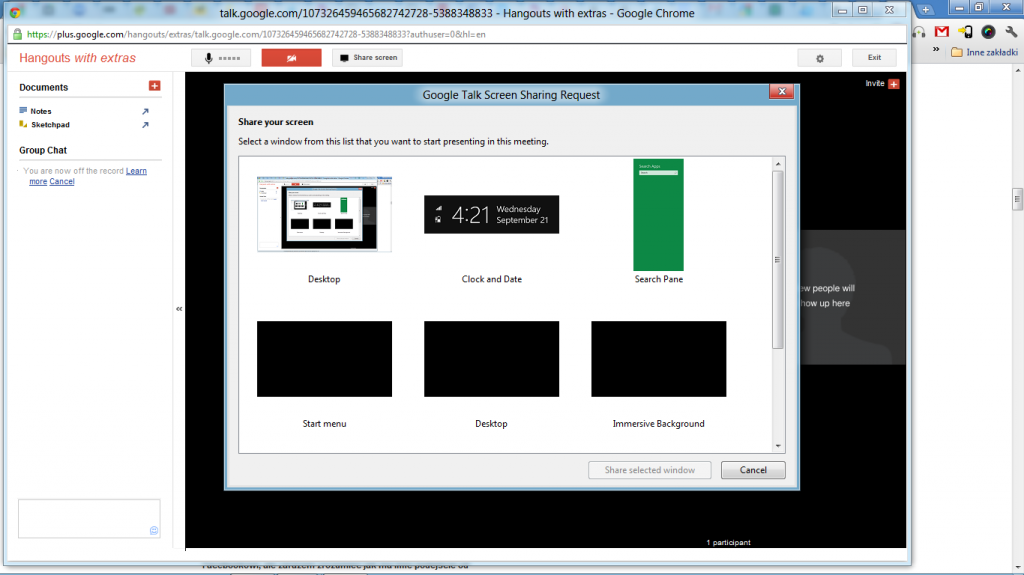Select the Search Pane thumbnail
1024x575 pixels.
(658, 215)
